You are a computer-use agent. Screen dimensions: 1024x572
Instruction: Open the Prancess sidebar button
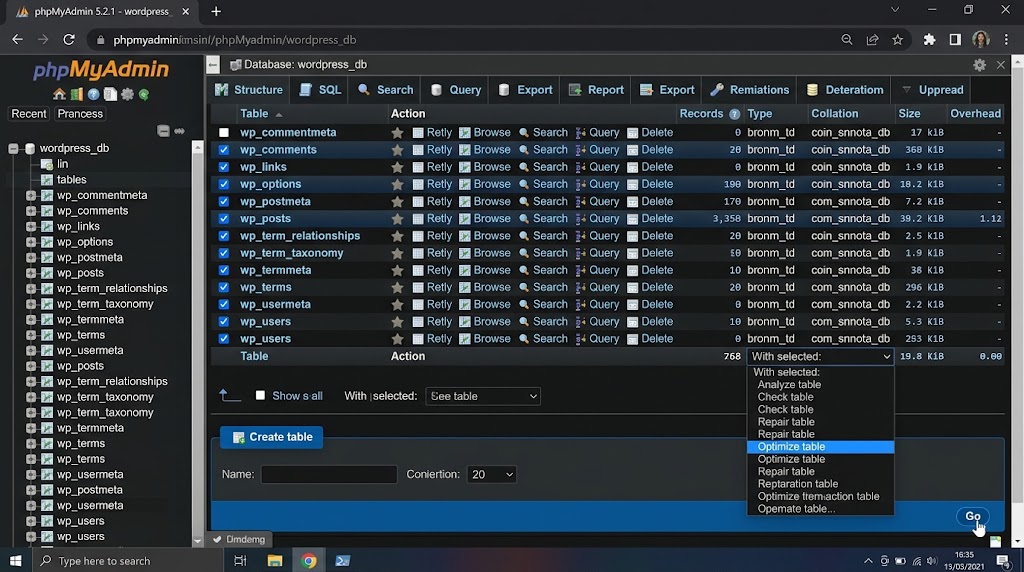pyautogui.click(x=80, y=114)
